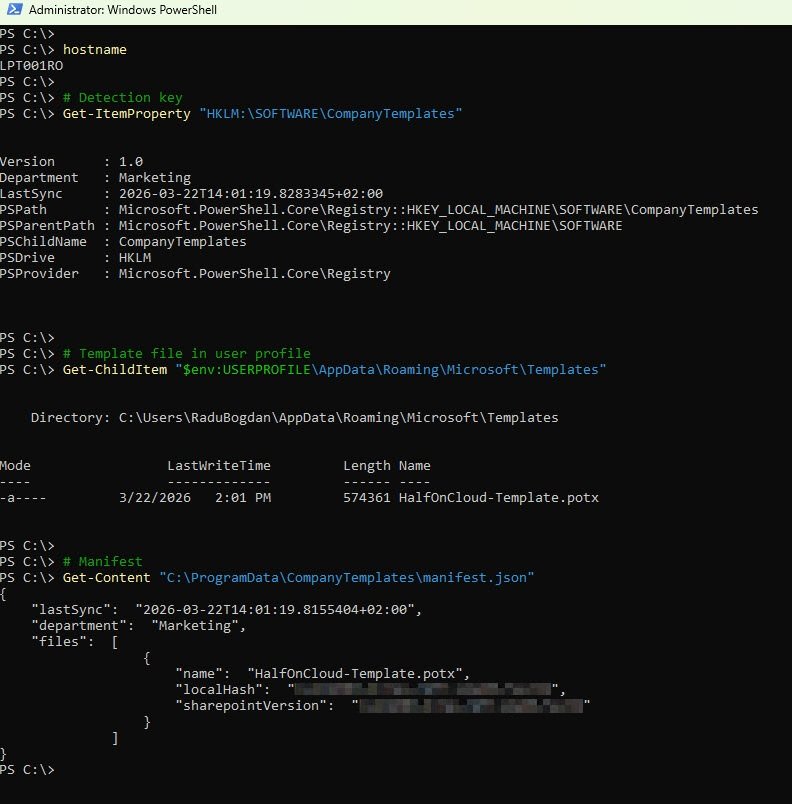Viewport: 792px width, 804px height.
Task: Click the manifest.json path string
Action: 345,577
